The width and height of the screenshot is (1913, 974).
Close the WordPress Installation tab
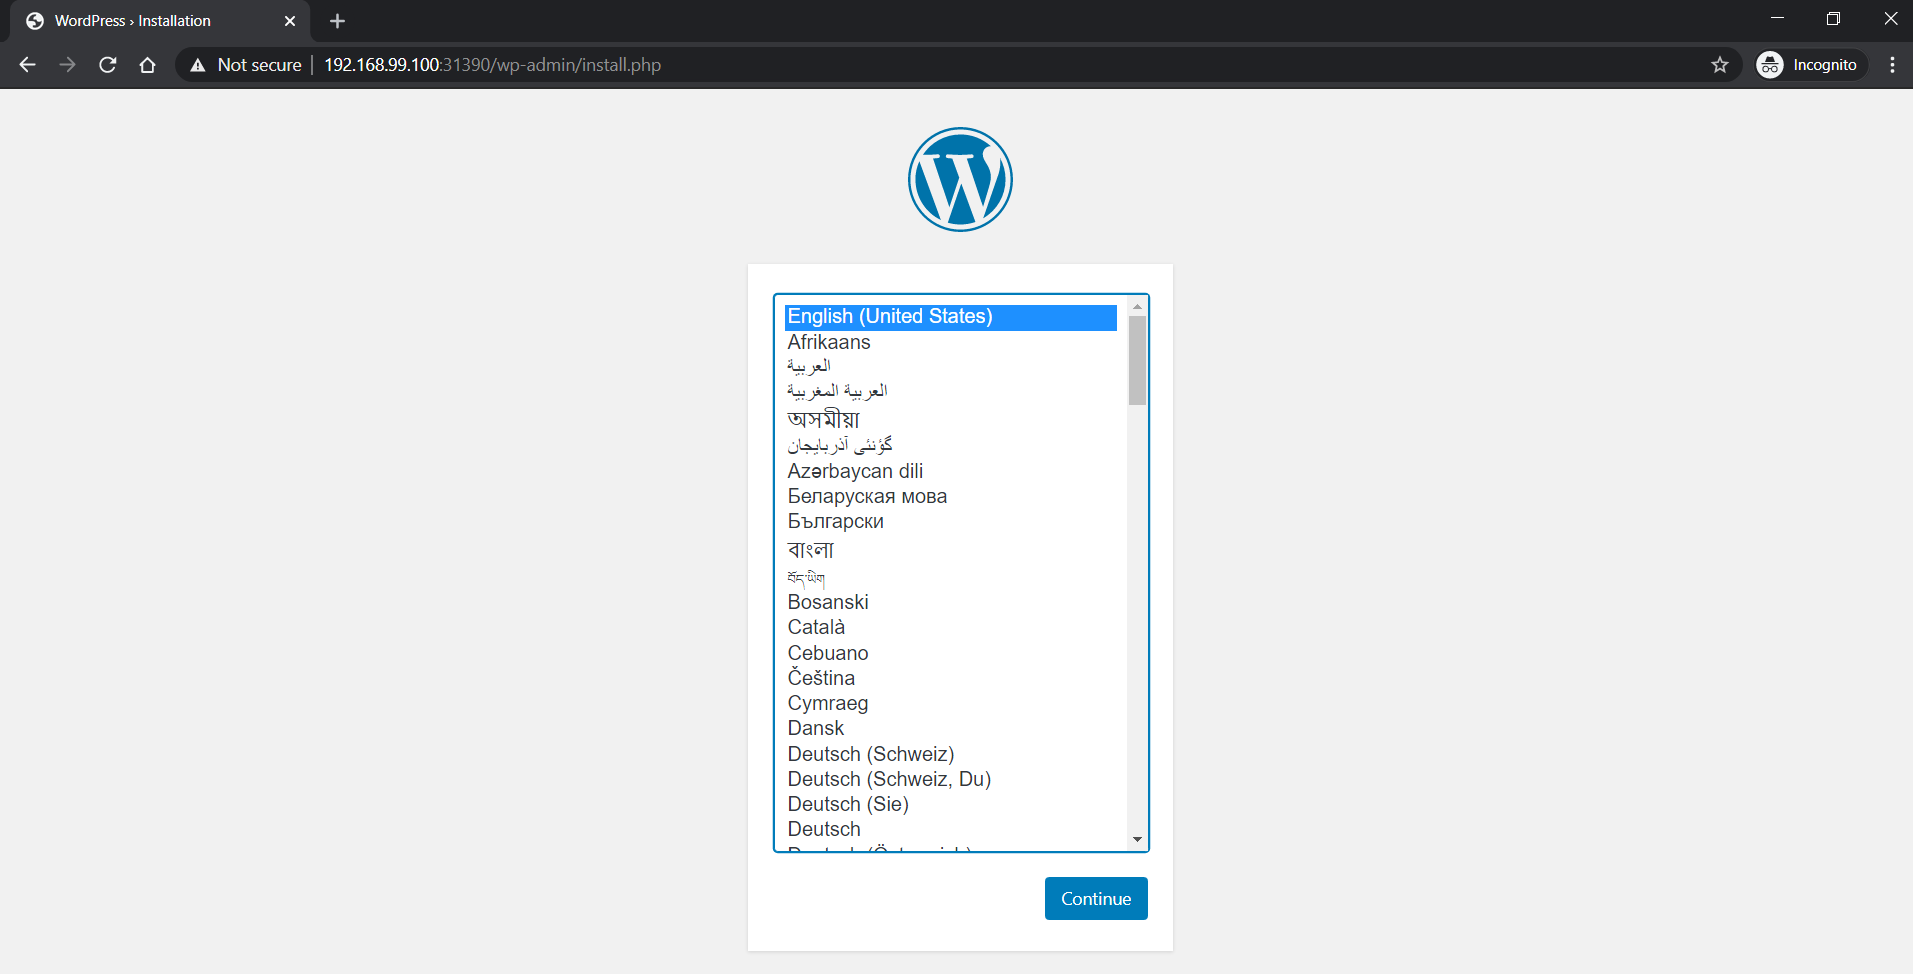coord(290,21)
